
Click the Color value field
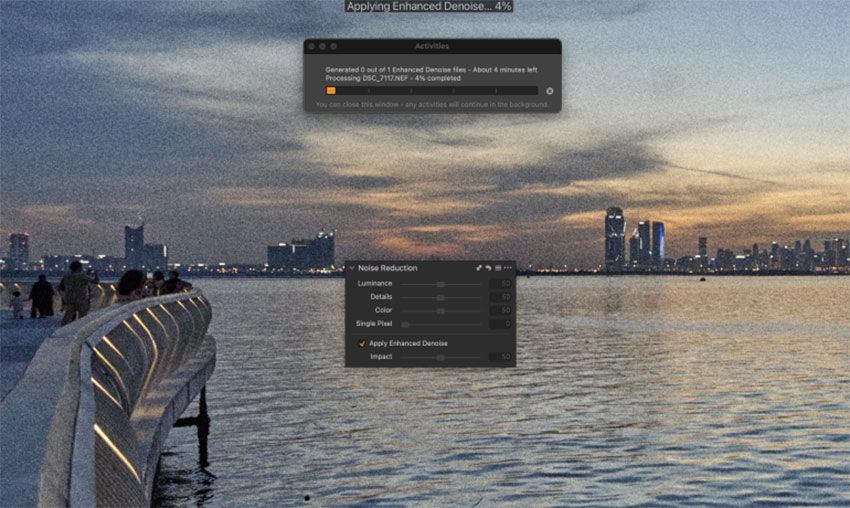tap(500, 310)
